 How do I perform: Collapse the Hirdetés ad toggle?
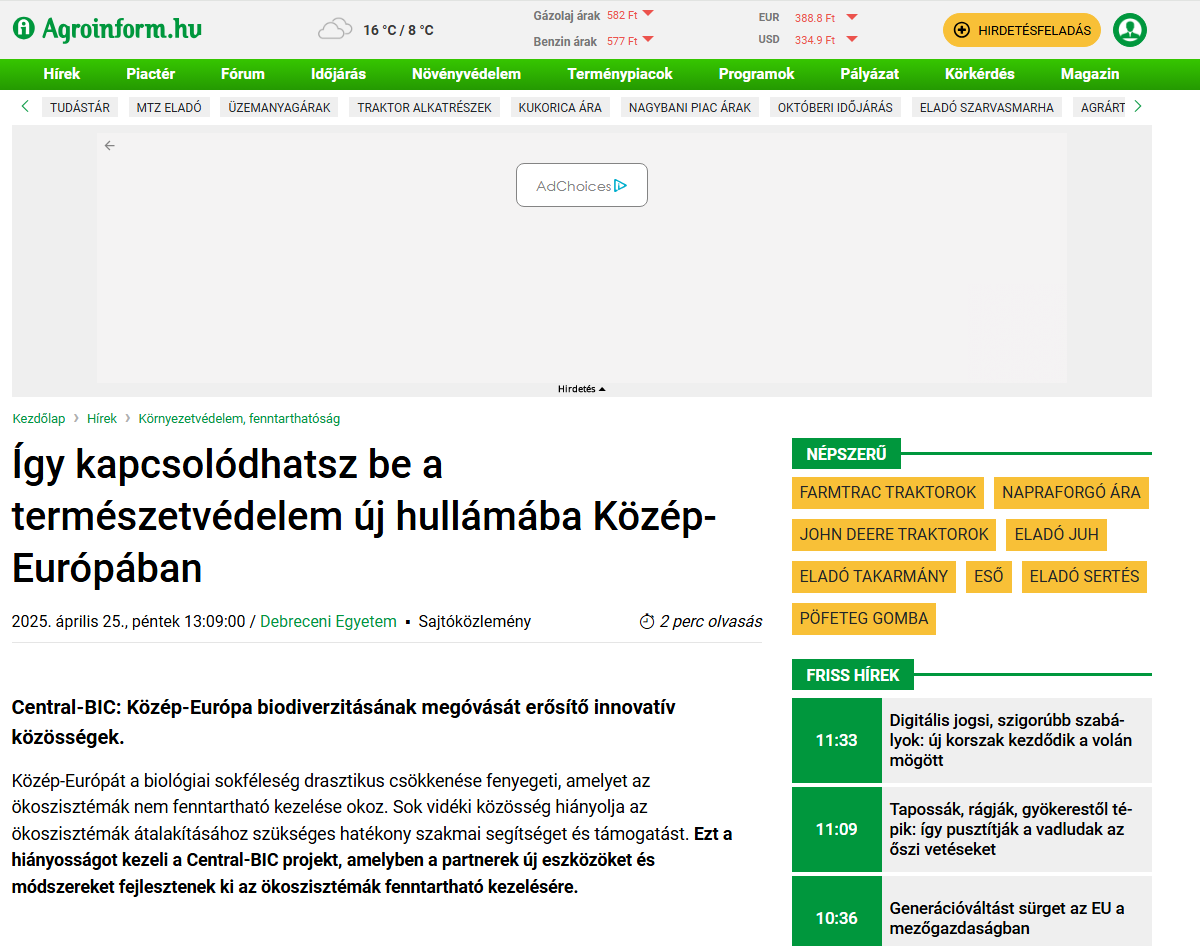click(x=582, y=389)
